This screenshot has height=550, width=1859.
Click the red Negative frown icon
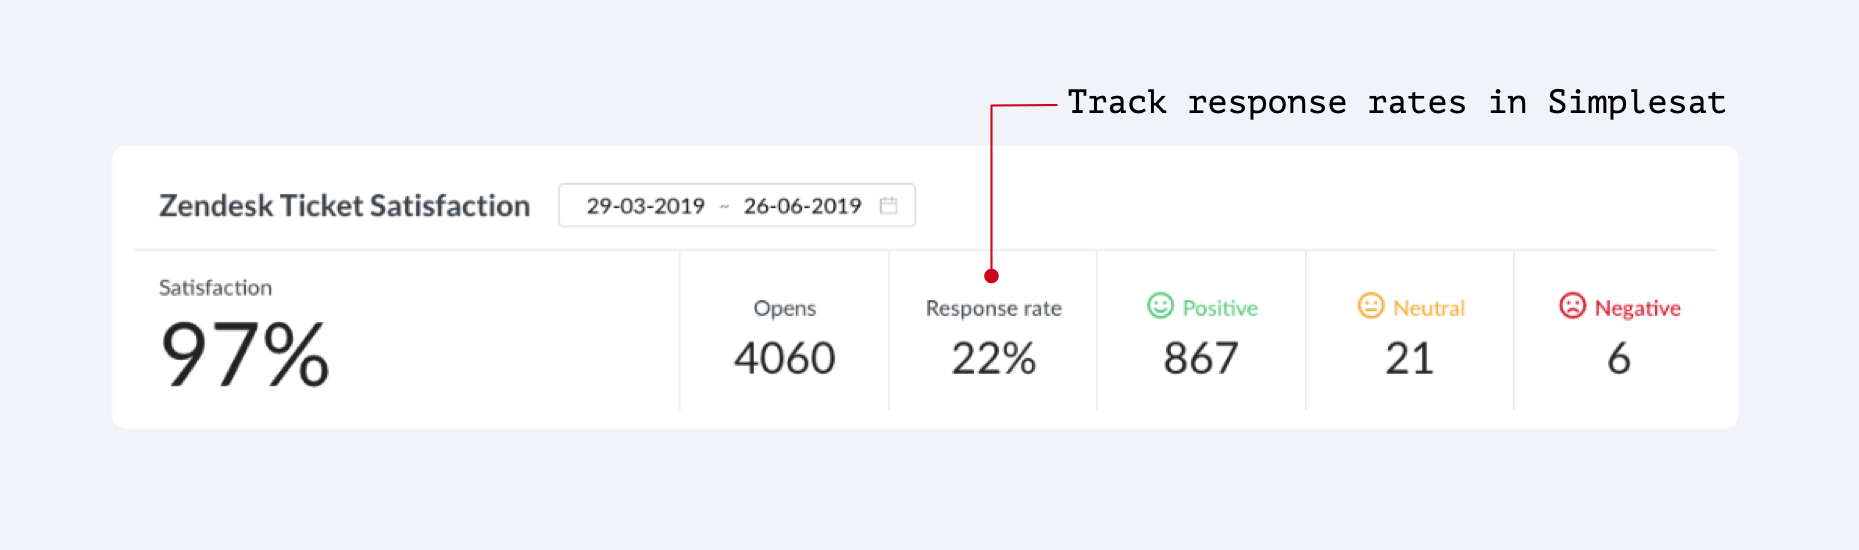[1572, 306]
